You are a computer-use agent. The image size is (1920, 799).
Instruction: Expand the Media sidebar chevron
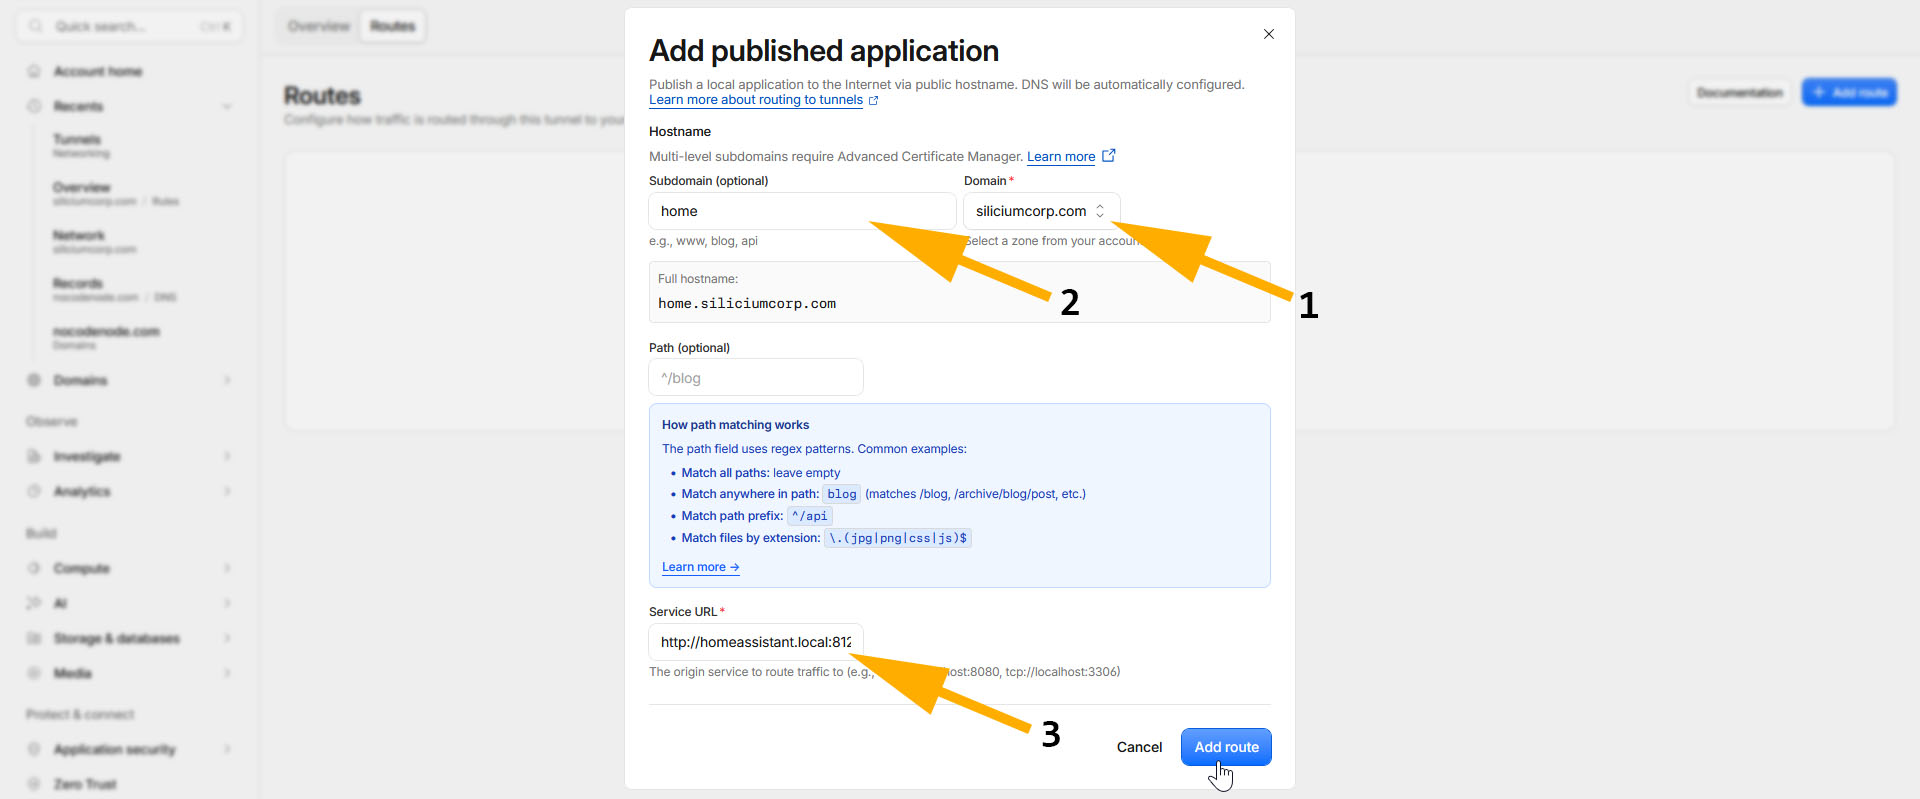227,673
